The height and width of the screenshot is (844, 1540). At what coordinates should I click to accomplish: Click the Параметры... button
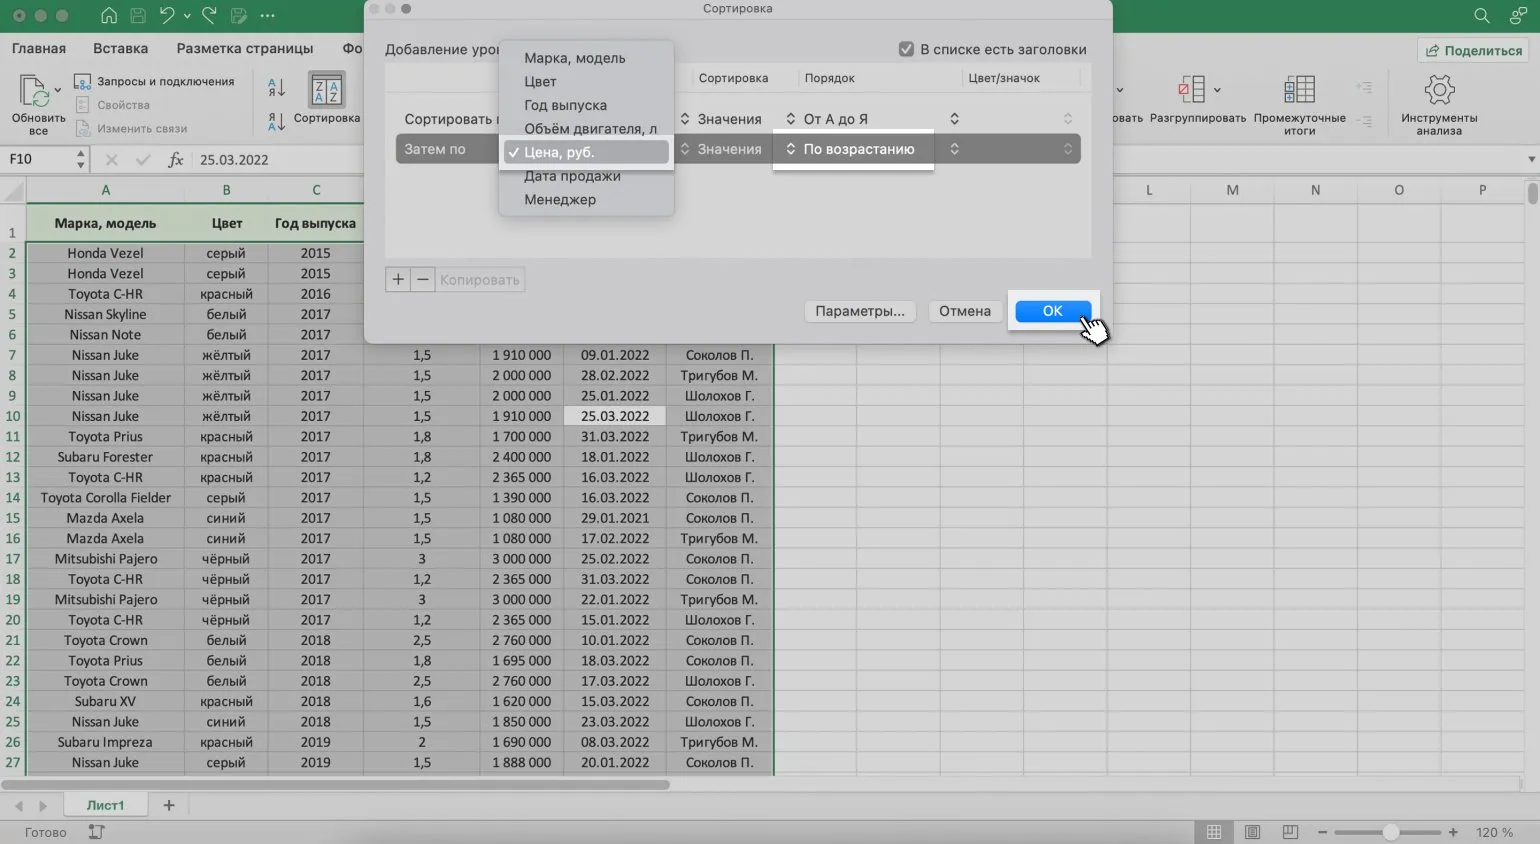coord(859,311)
